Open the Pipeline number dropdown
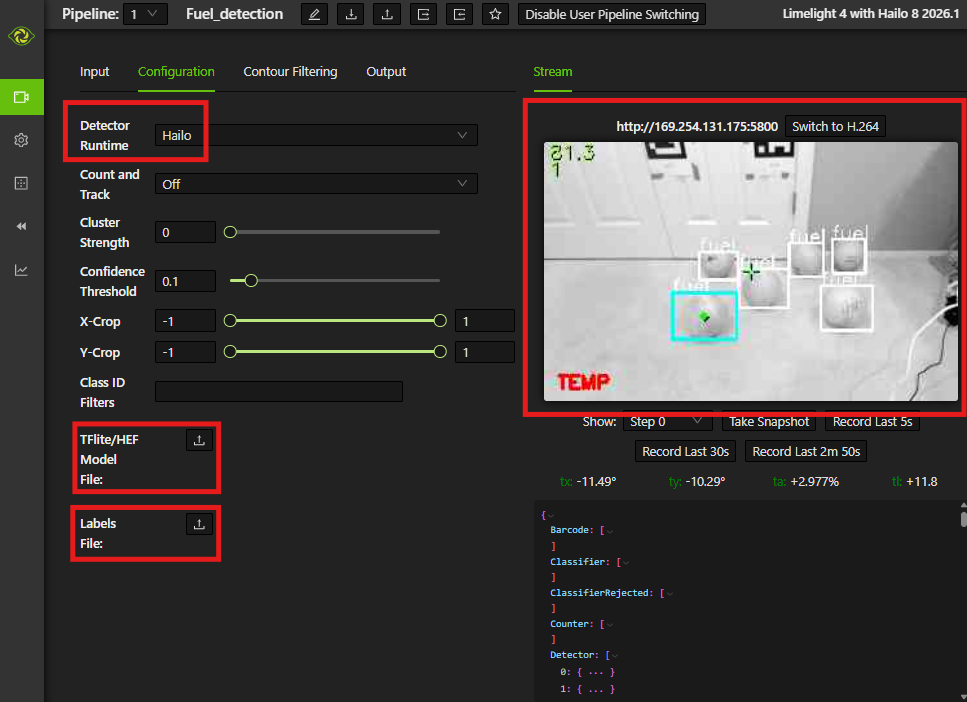 pos(145,14)
